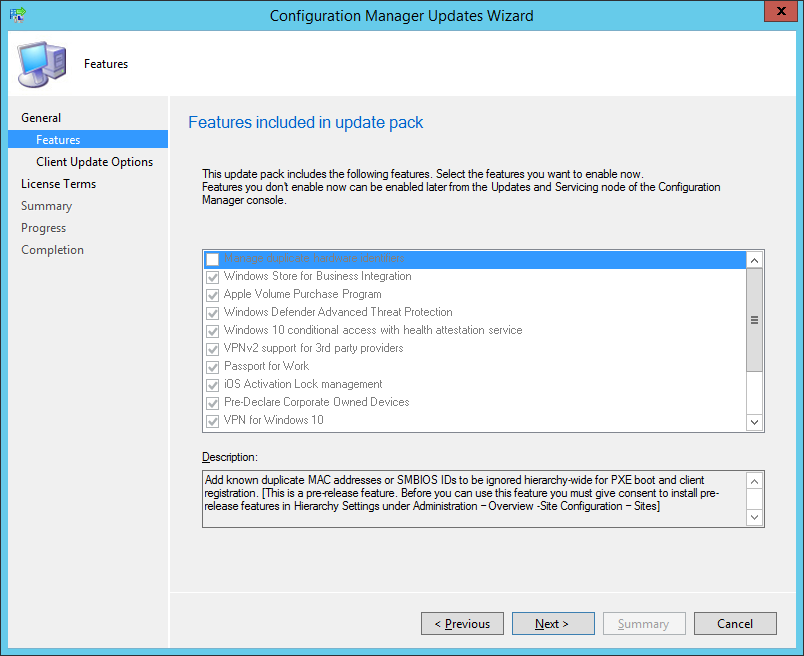Toggle Windows Store for Business Integration checkbox
Image resolution: width=804 pixels, height=656 pixels.
212,277
